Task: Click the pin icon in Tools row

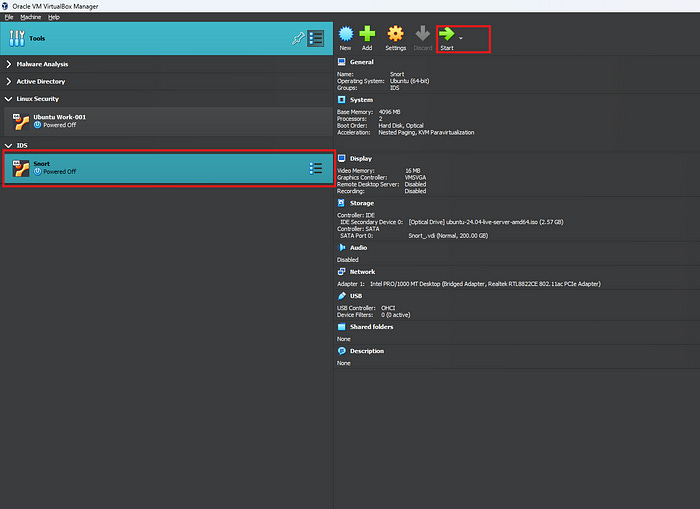Action: point(298,38)
